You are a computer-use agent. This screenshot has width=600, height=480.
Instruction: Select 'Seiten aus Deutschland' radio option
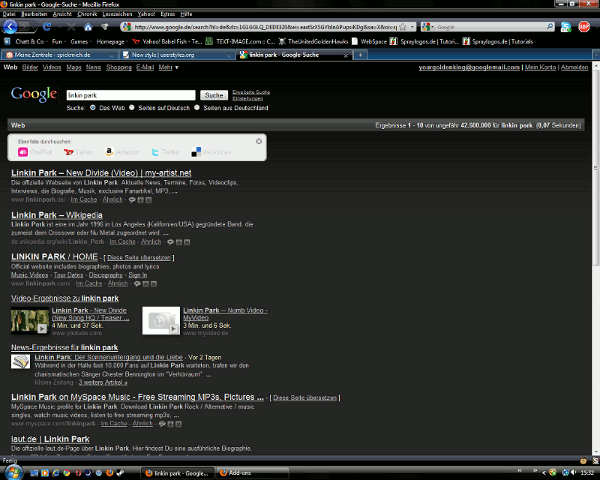point(197,108)
